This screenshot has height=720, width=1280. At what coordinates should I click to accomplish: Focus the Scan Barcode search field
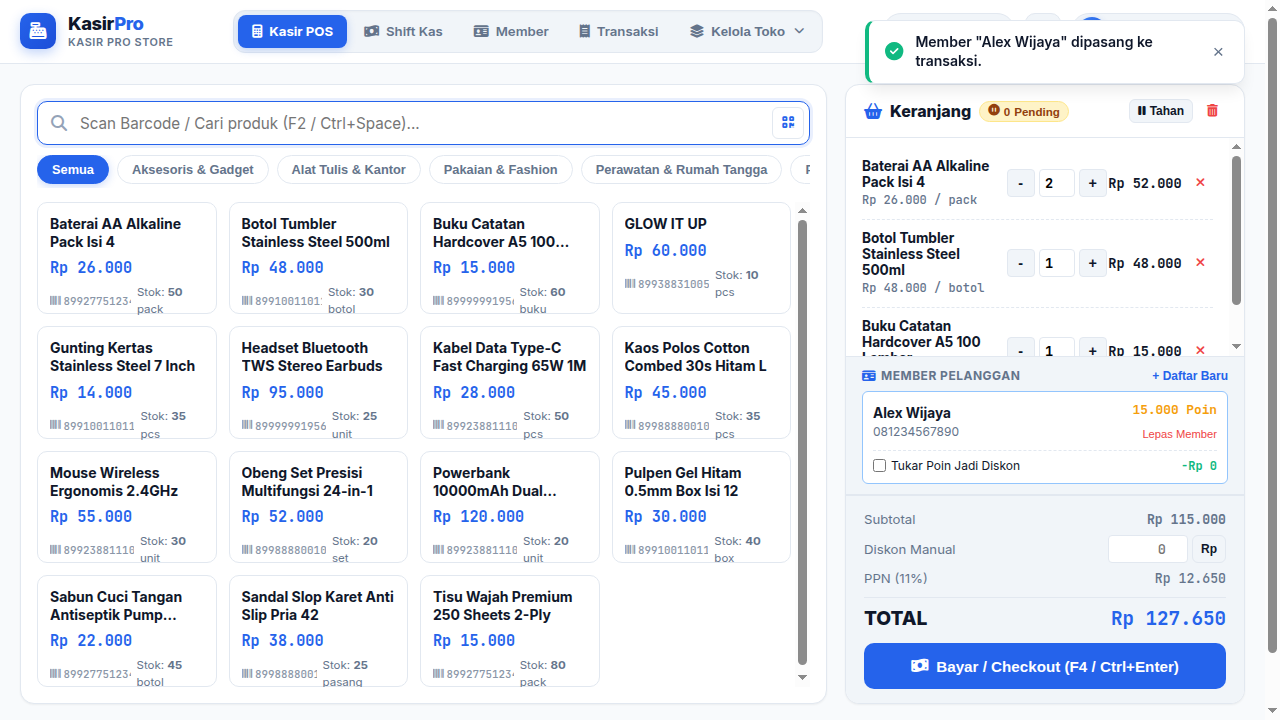pos(423,123)
